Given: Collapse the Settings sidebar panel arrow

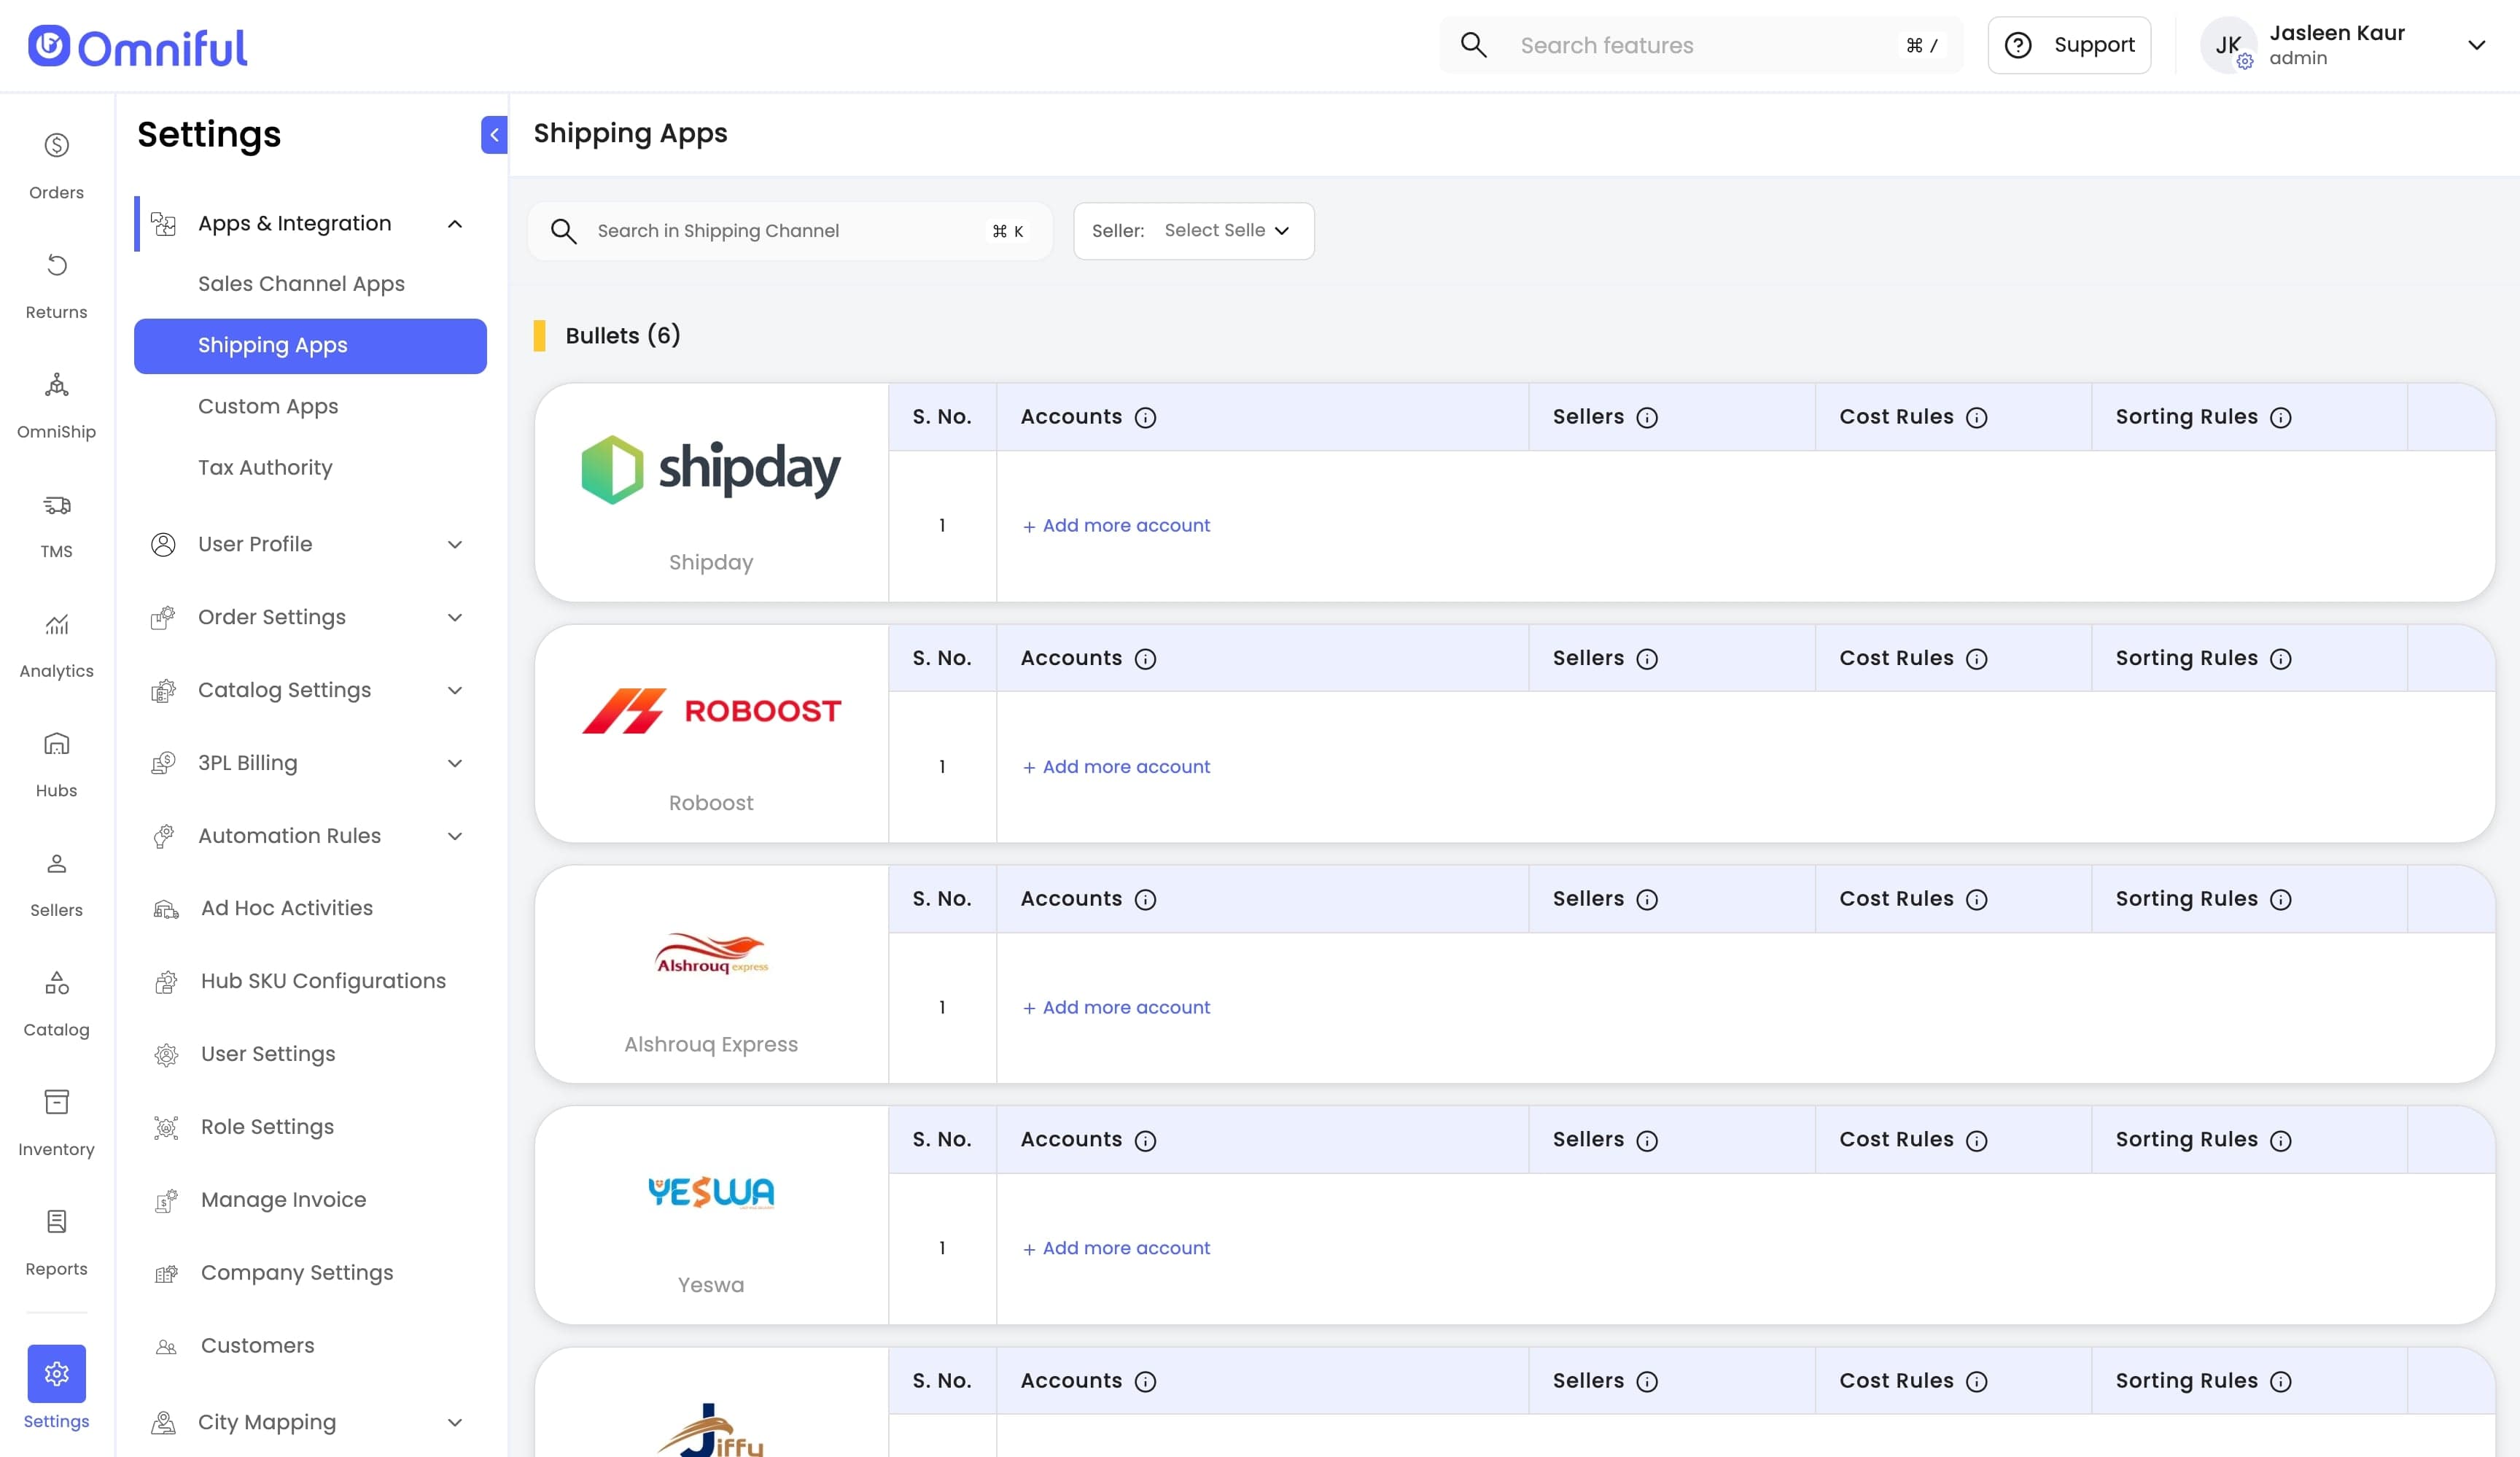Looking at the screenshot, I should [x=494, y=135].
